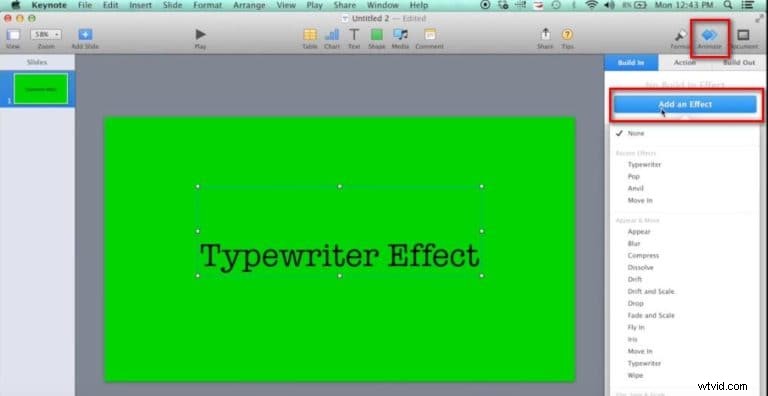Viewport: 768px width, 396px height.
Task: Choose Move In under Recent Effects
Action: click(640, 200)
